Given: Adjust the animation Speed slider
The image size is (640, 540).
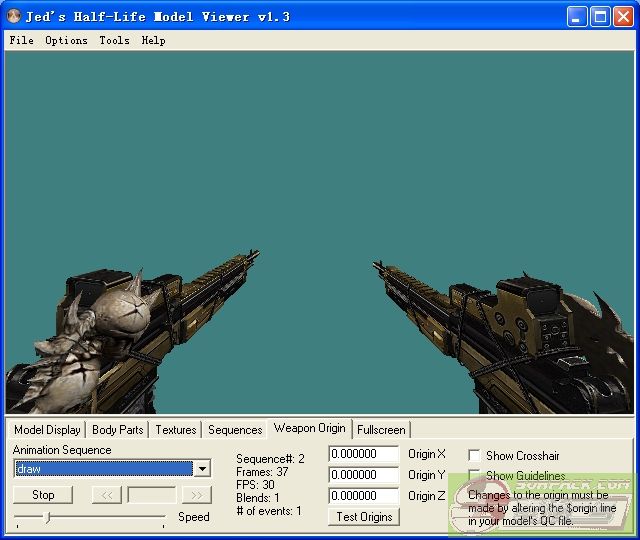Looking at the screenshot, I should pyautogui.click(x=48, y=517).
